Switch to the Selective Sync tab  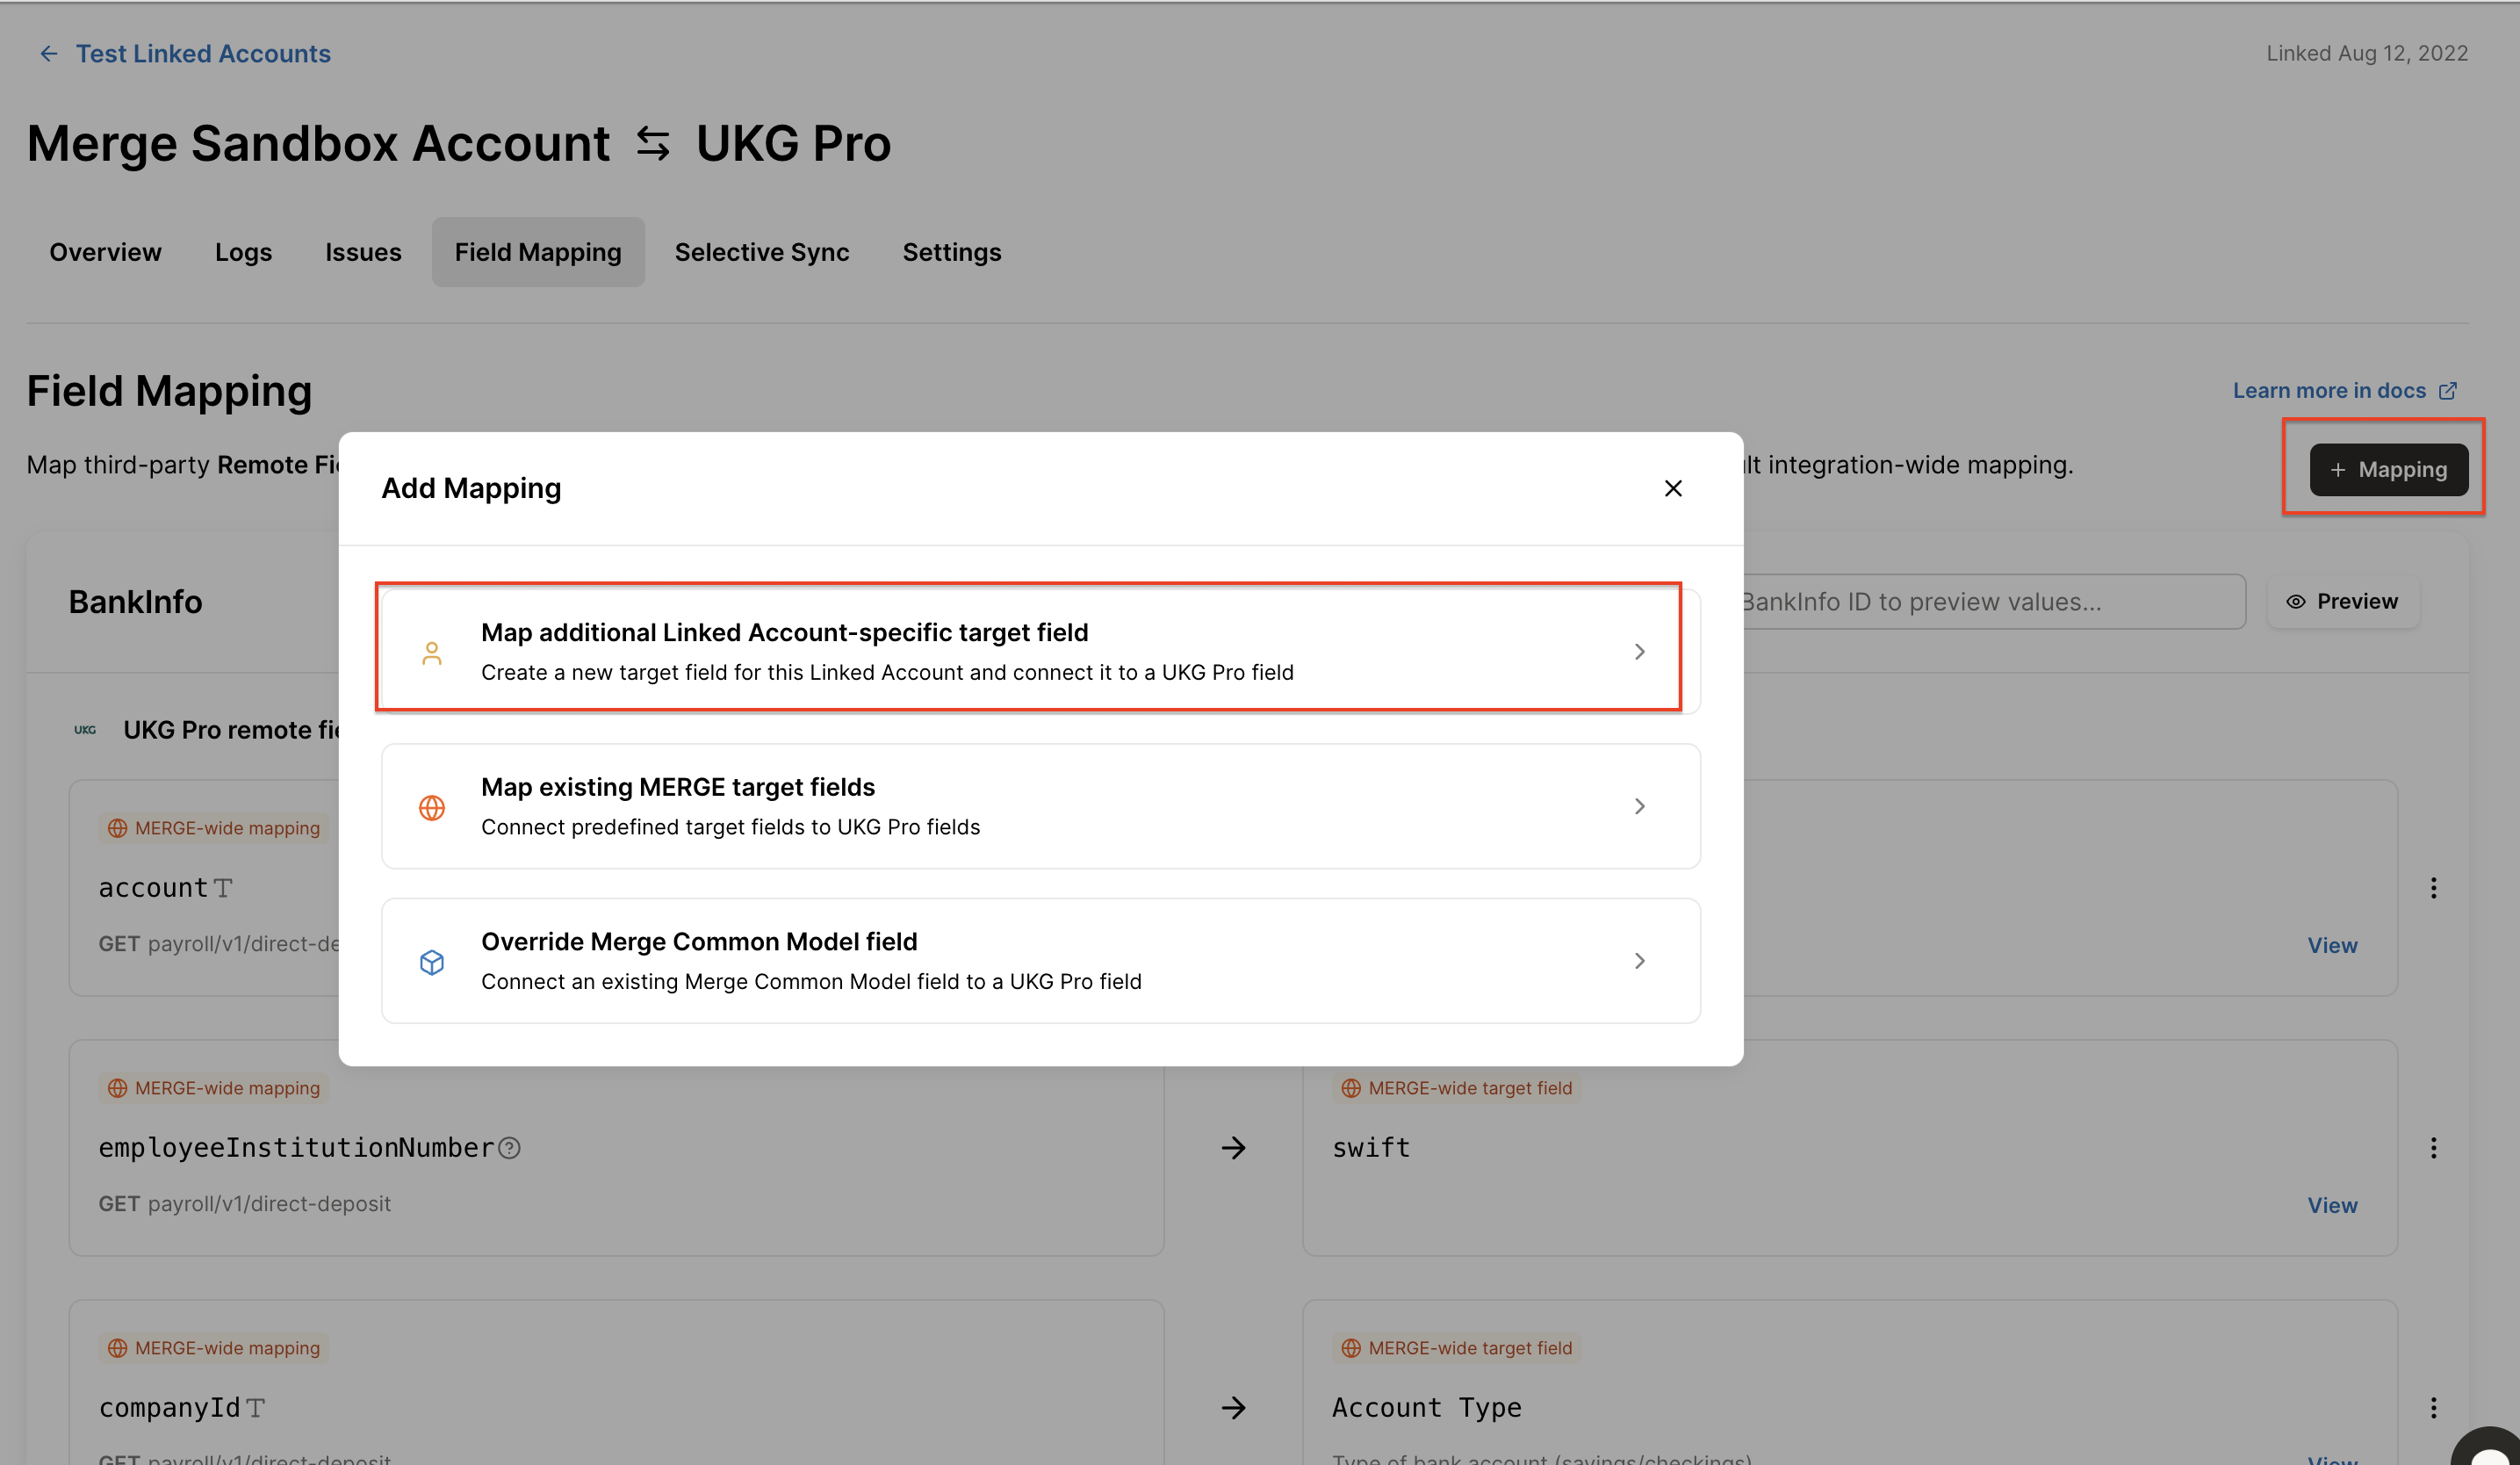click(761, 252)
